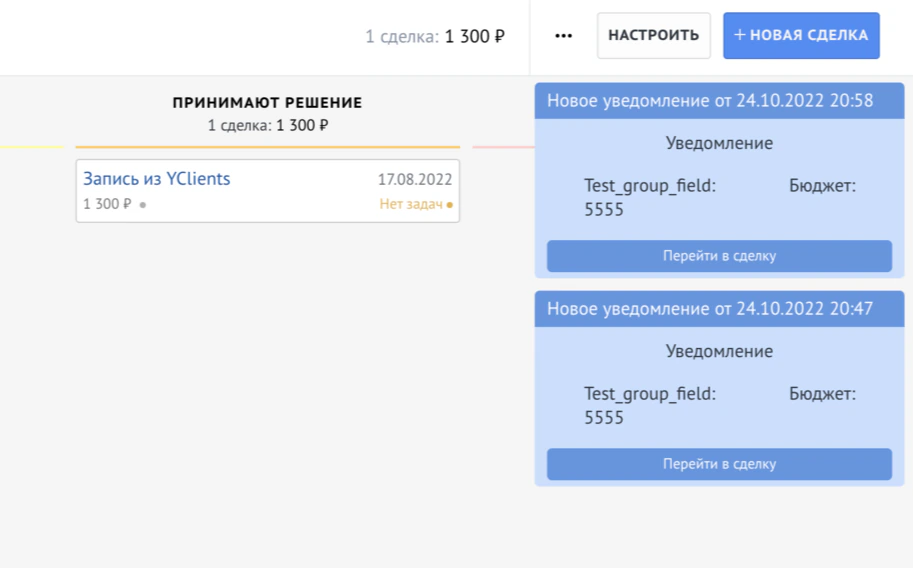Click Уведомление title in 20:47 notification
The image size is (913, 568).
[x=719, y=351]
